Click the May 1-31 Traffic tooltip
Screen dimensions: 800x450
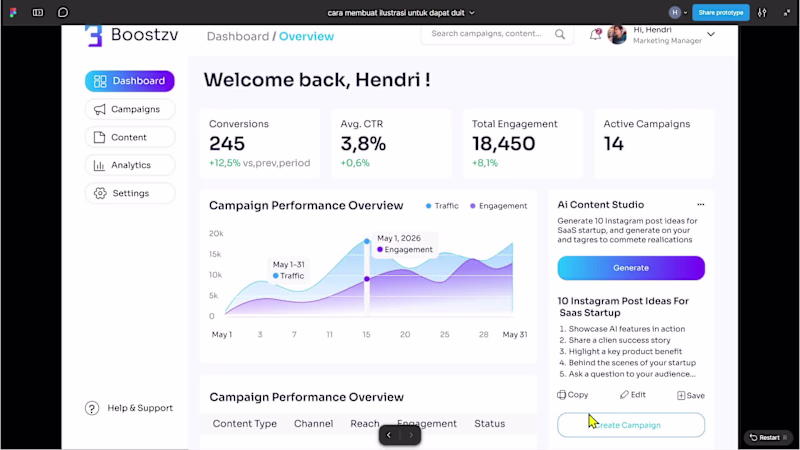pyautogui.click(x=289, y=270)
